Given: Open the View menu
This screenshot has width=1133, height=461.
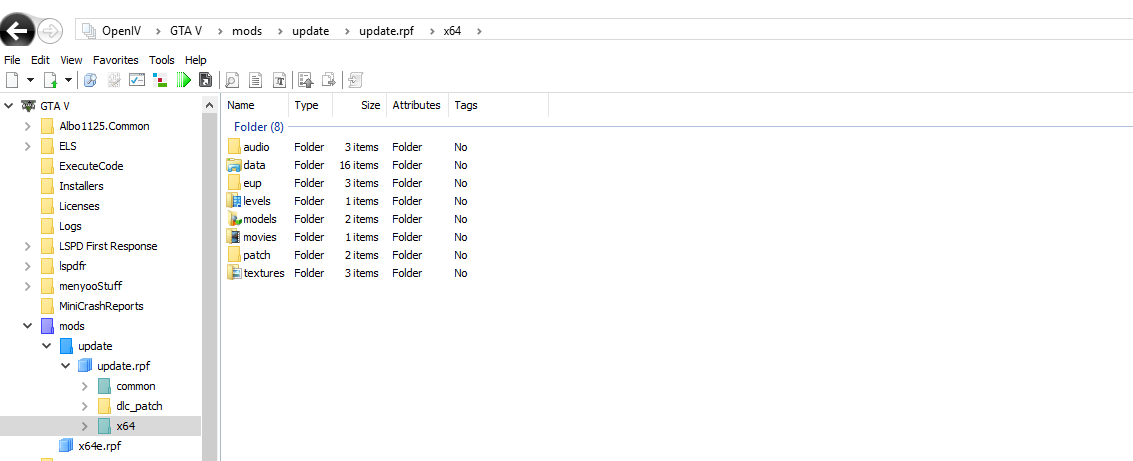Looking at the screenshot, I should coord(72,60).
